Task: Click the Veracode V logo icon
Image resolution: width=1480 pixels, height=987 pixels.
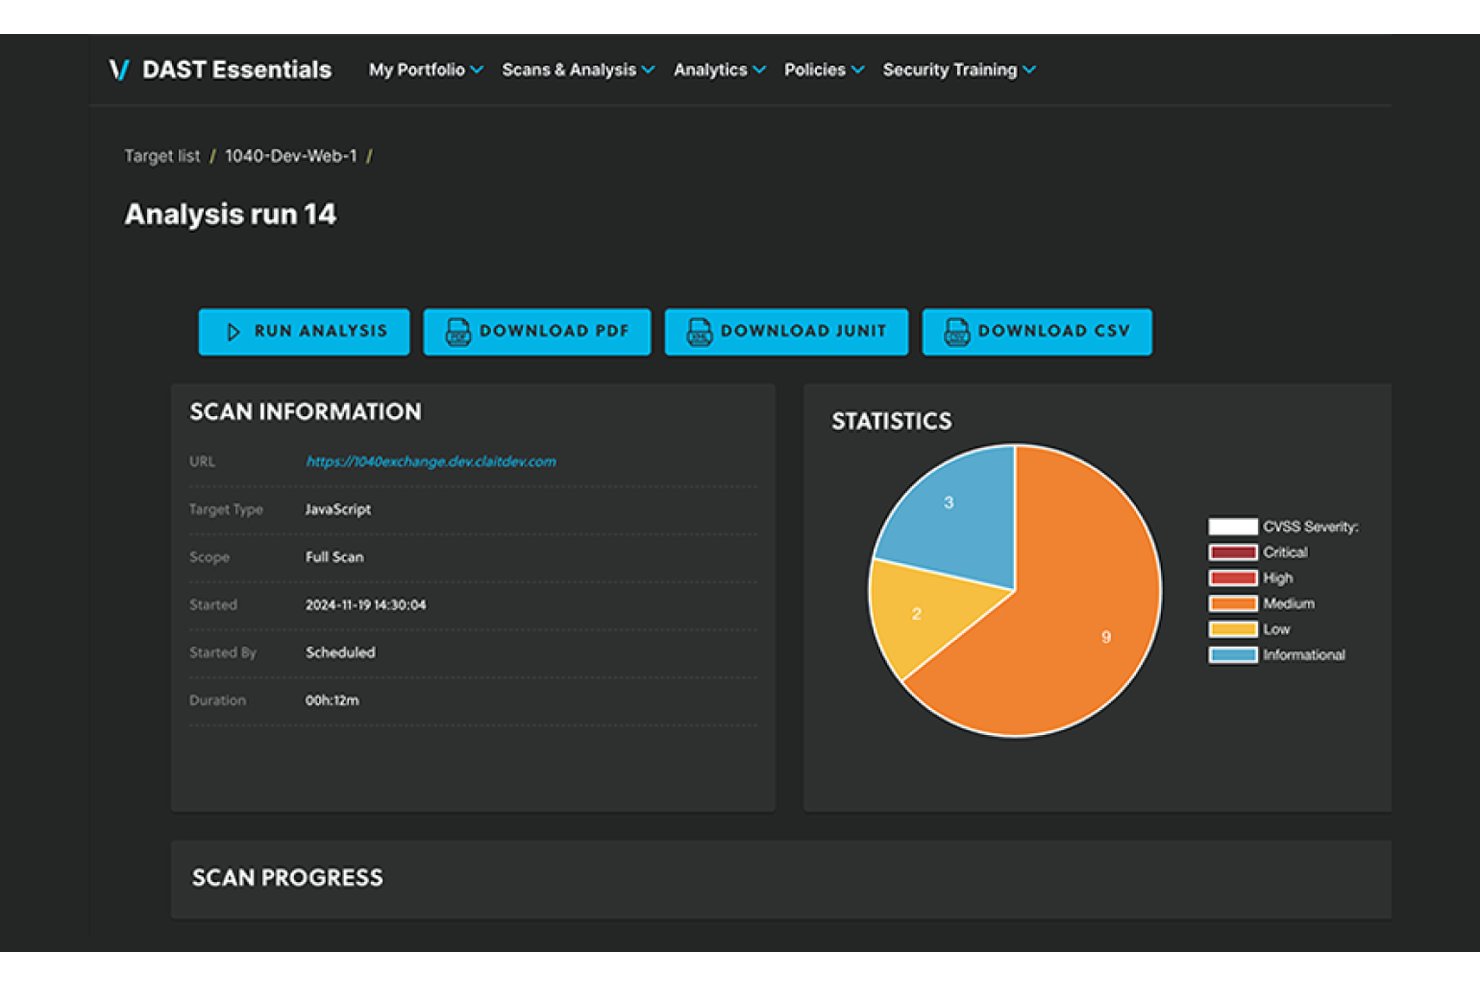Action: (119, 70)
